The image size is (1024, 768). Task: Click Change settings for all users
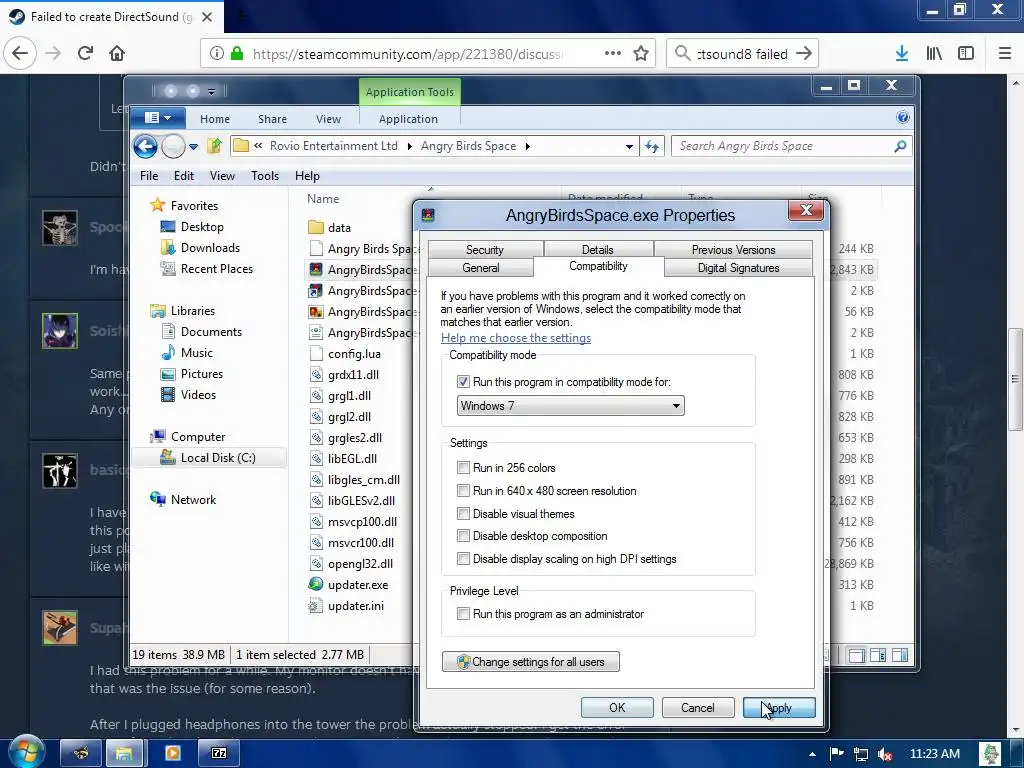[530, 662]
